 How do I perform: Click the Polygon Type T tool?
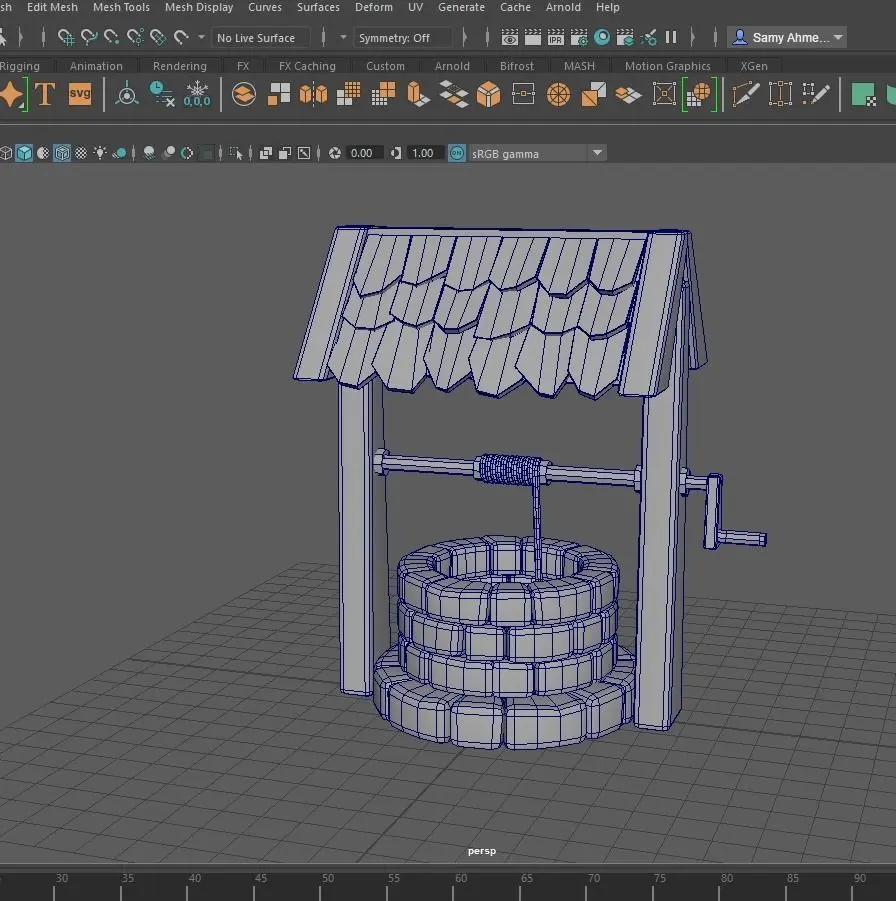click(45, 94)
